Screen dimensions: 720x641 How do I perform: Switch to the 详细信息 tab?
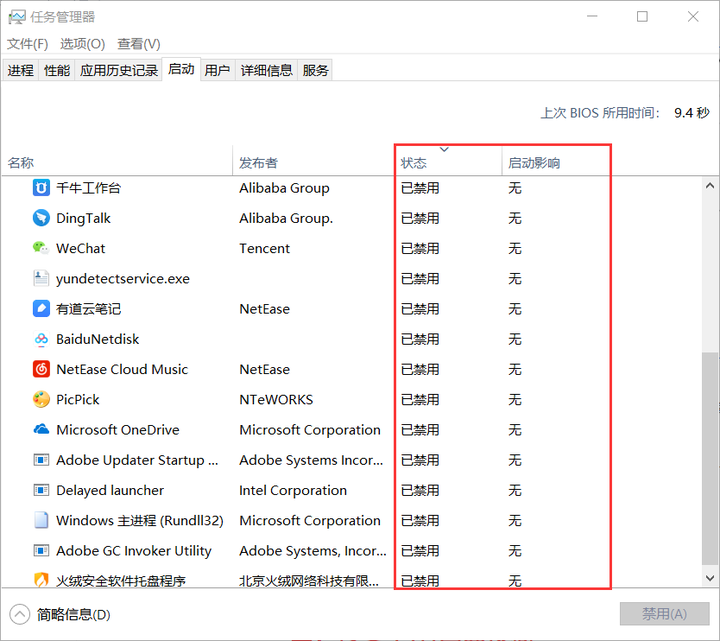[x=267, y=70]
